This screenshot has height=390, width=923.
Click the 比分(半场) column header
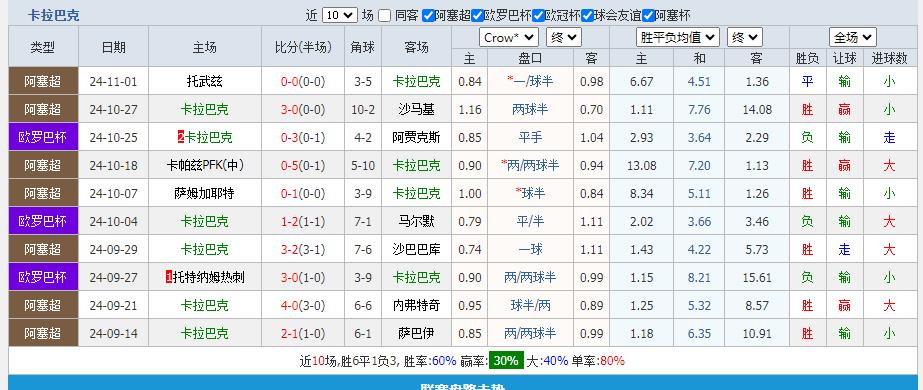[x=303, y=47]
